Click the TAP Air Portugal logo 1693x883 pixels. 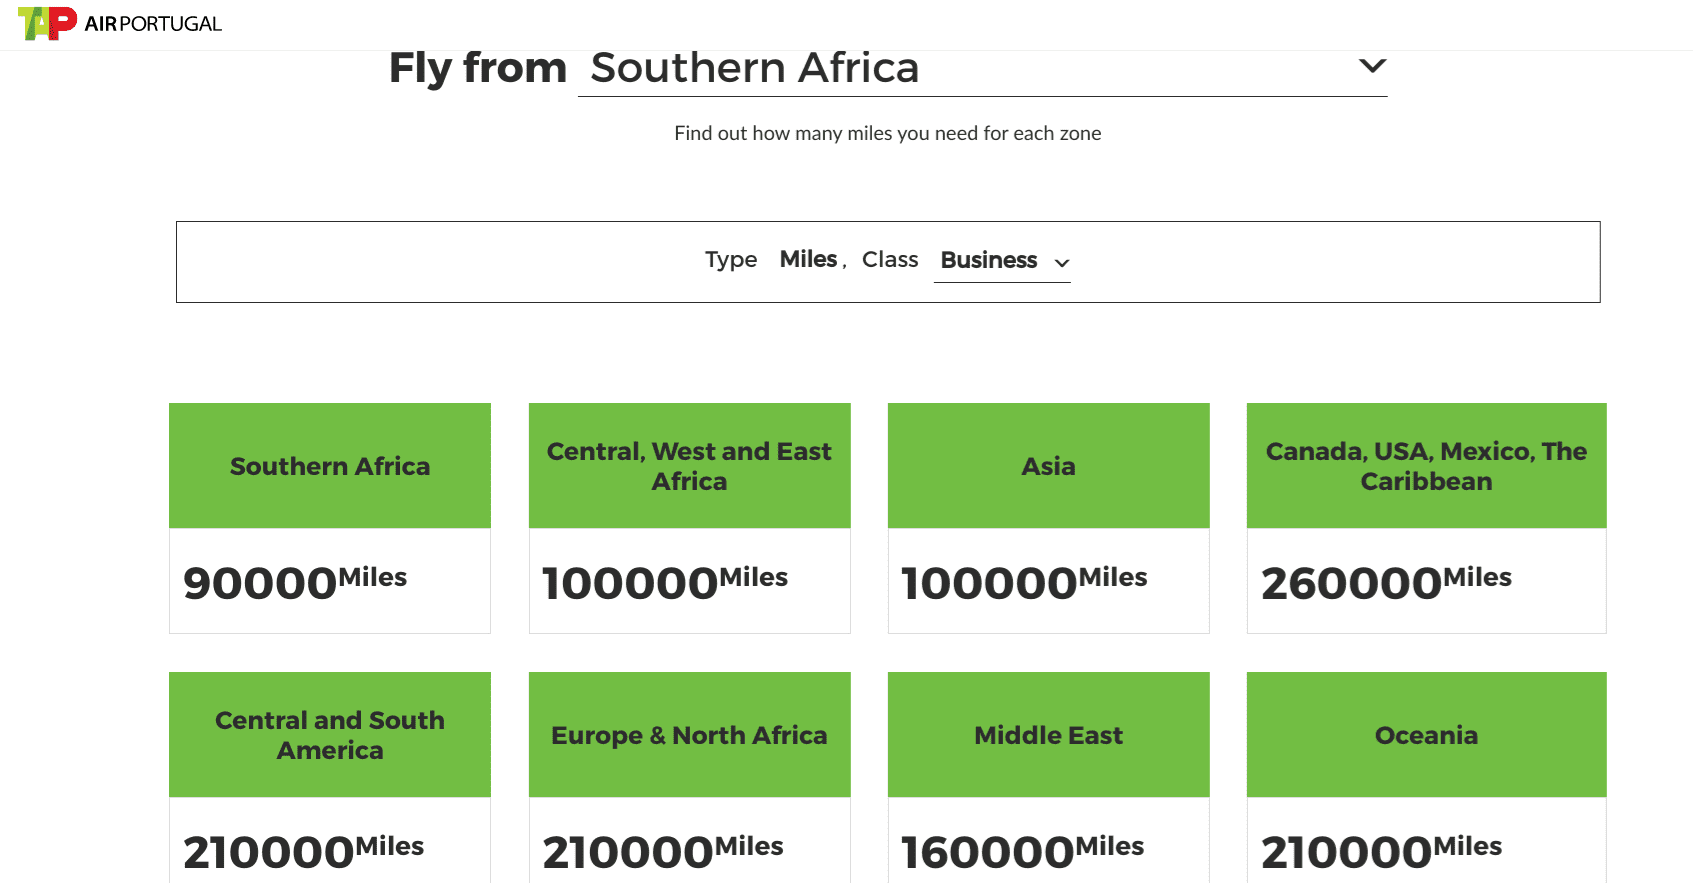point(119,23)
